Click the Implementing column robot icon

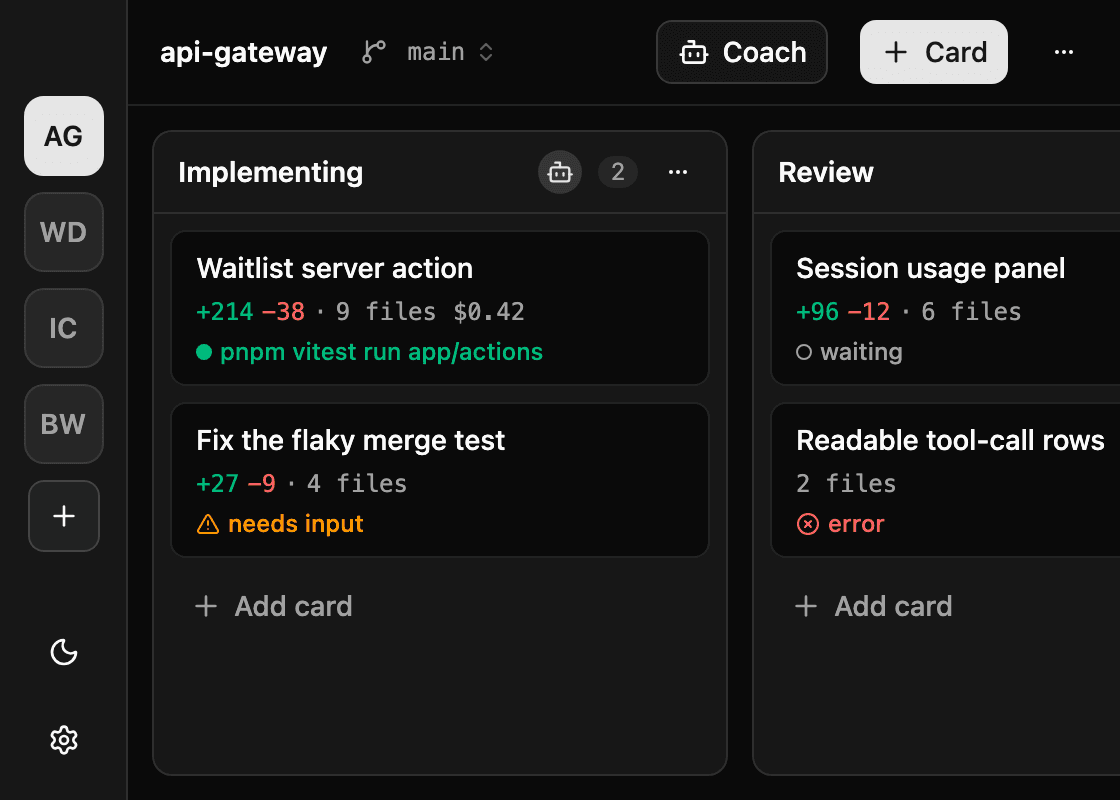(x=559, y=172)
